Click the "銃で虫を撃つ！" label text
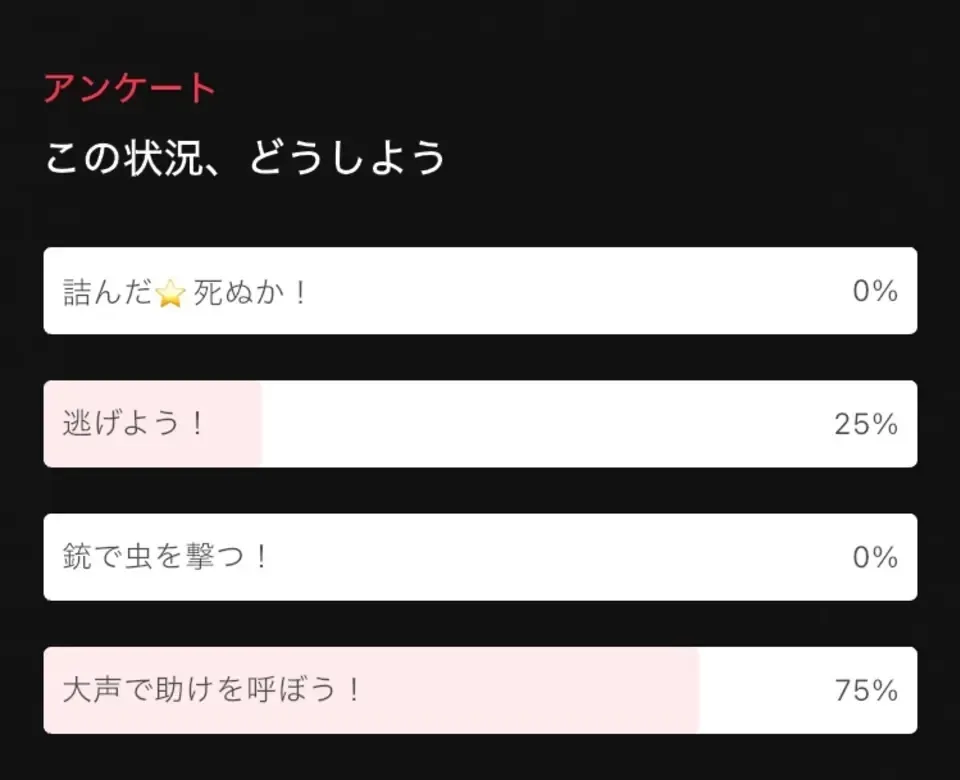The width and height of the screenshot is (960, 780). [x=166, y=557]
